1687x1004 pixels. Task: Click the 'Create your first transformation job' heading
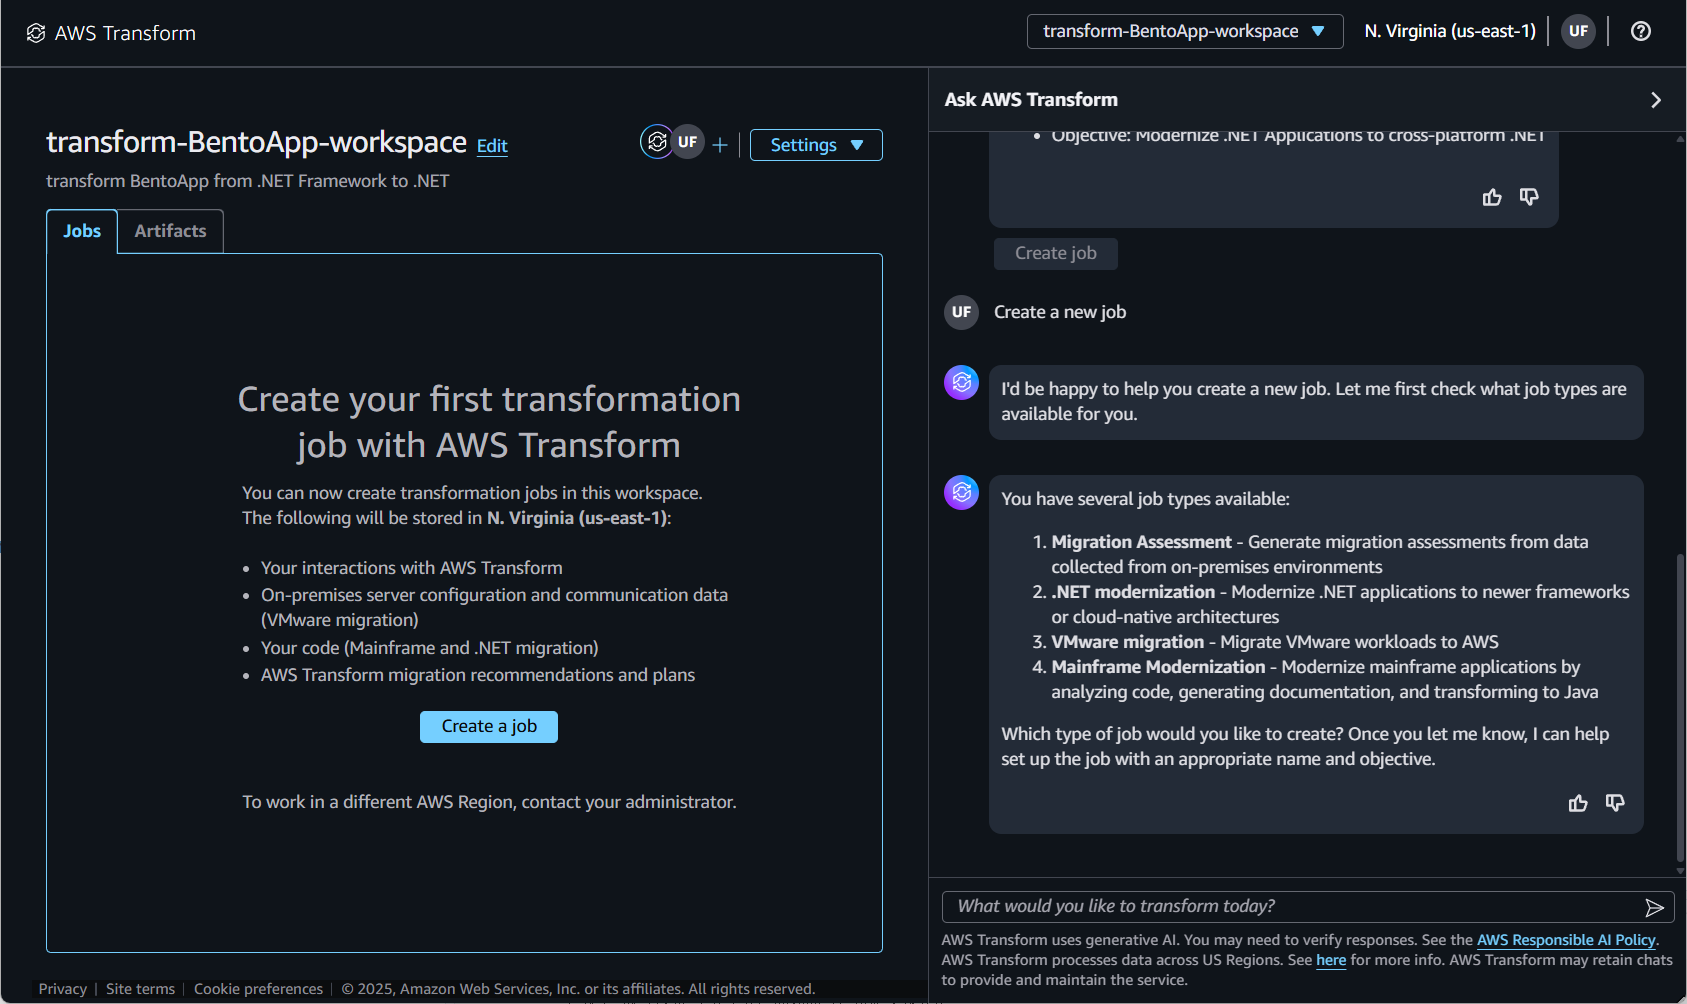point(489,422)
